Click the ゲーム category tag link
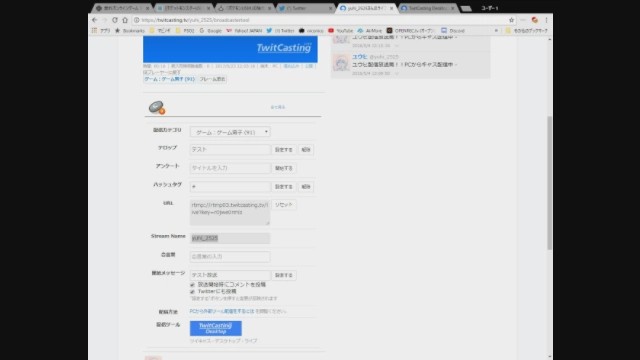 coord(169,79)
